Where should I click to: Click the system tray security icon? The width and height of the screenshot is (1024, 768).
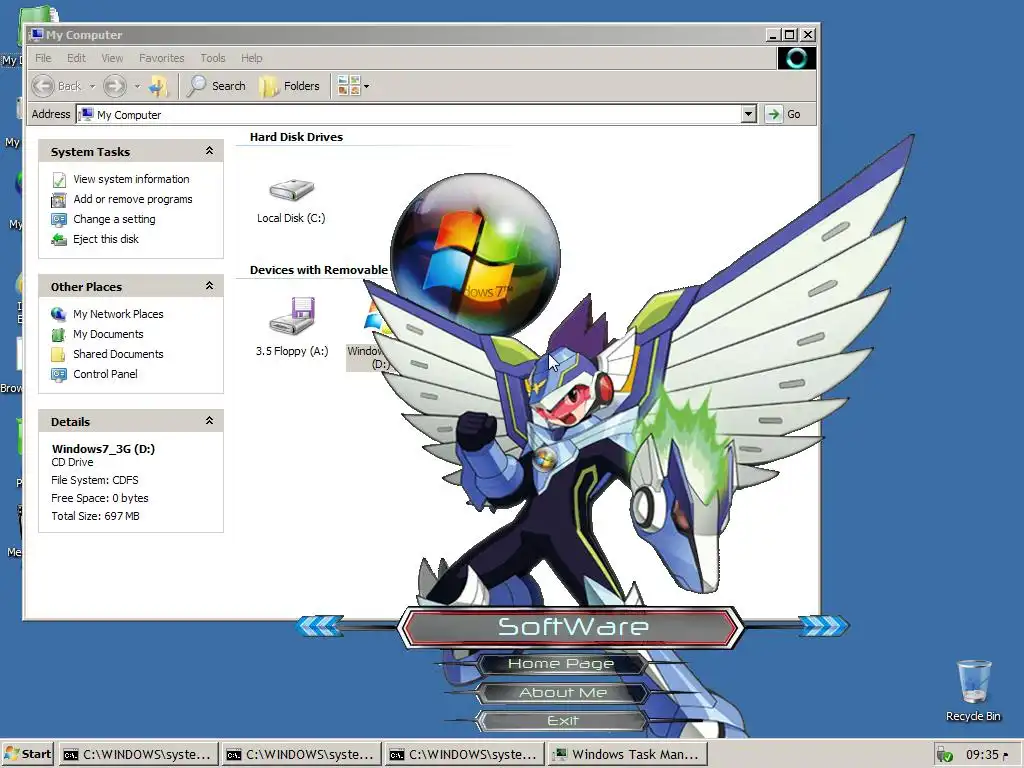(945, 756)
